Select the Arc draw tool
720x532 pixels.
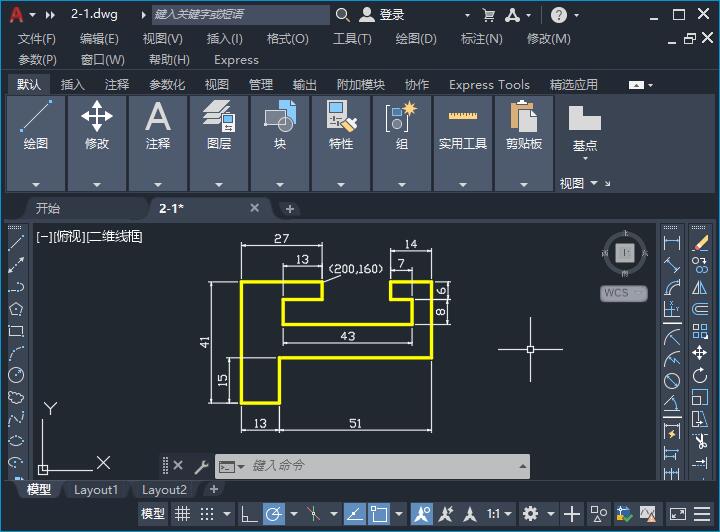(x=16, y=353)
